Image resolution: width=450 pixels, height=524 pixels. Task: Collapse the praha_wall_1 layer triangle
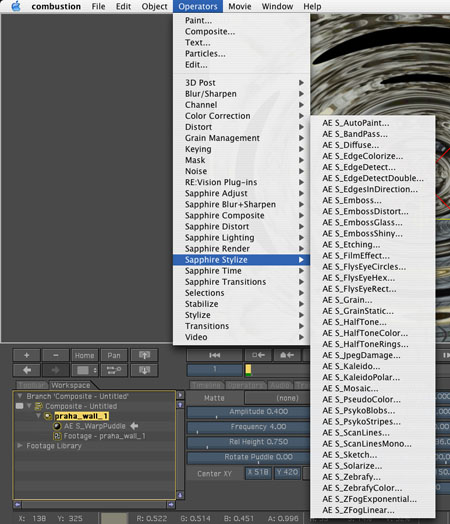click(38, 416)
